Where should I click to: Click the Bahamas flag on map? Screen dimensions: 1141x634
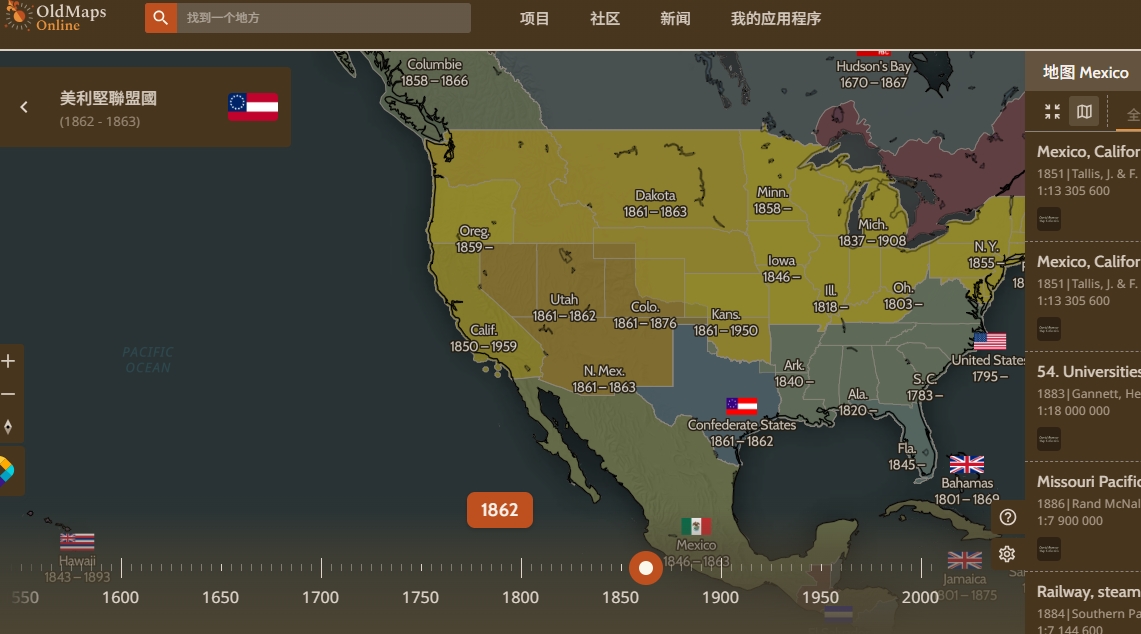[x=966, y=464]
